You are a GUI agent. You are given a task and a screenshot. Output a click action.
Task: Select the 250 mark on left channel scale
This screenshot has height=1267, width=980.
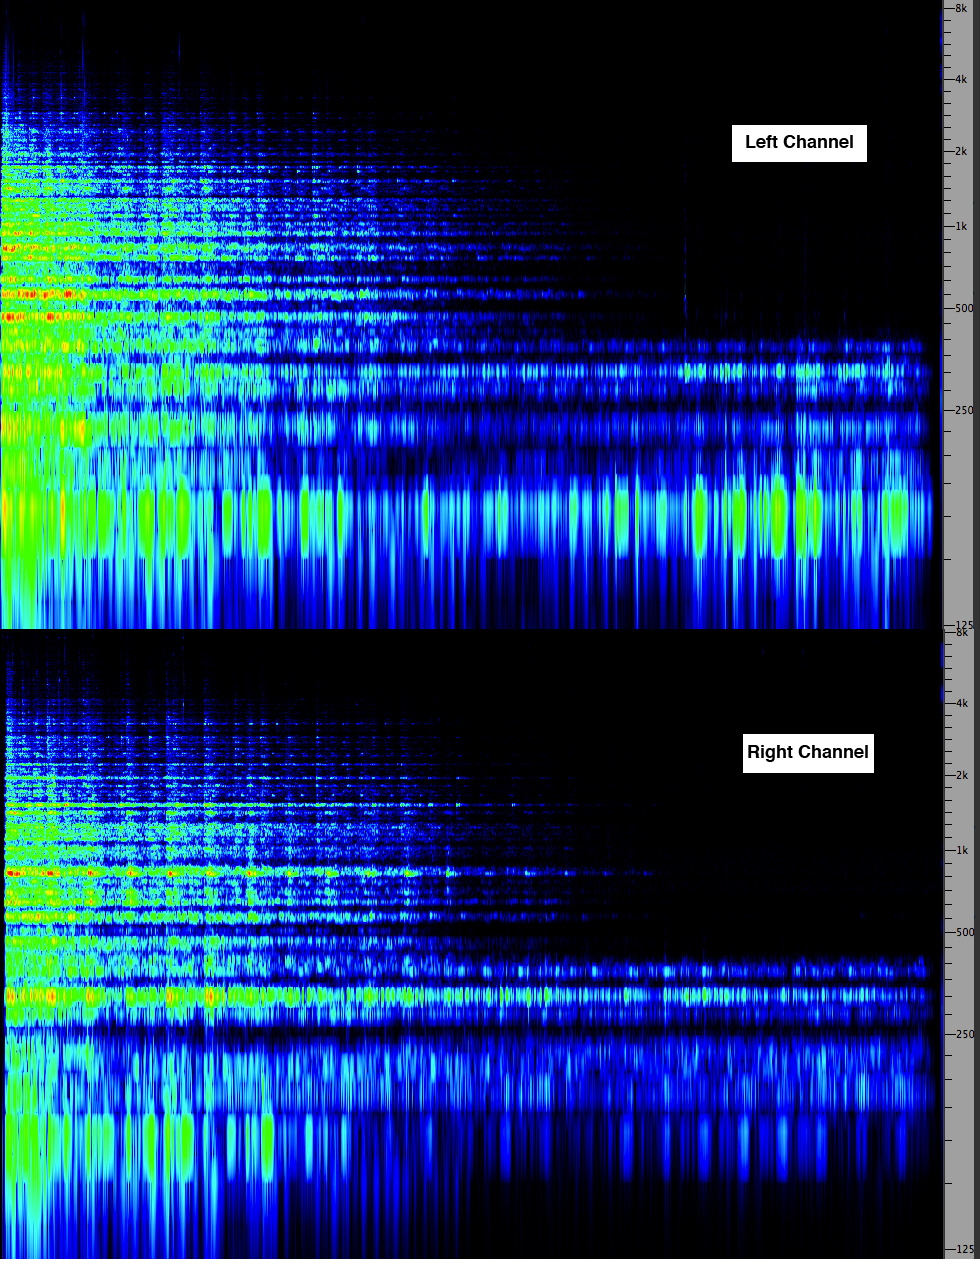point(960,410)
